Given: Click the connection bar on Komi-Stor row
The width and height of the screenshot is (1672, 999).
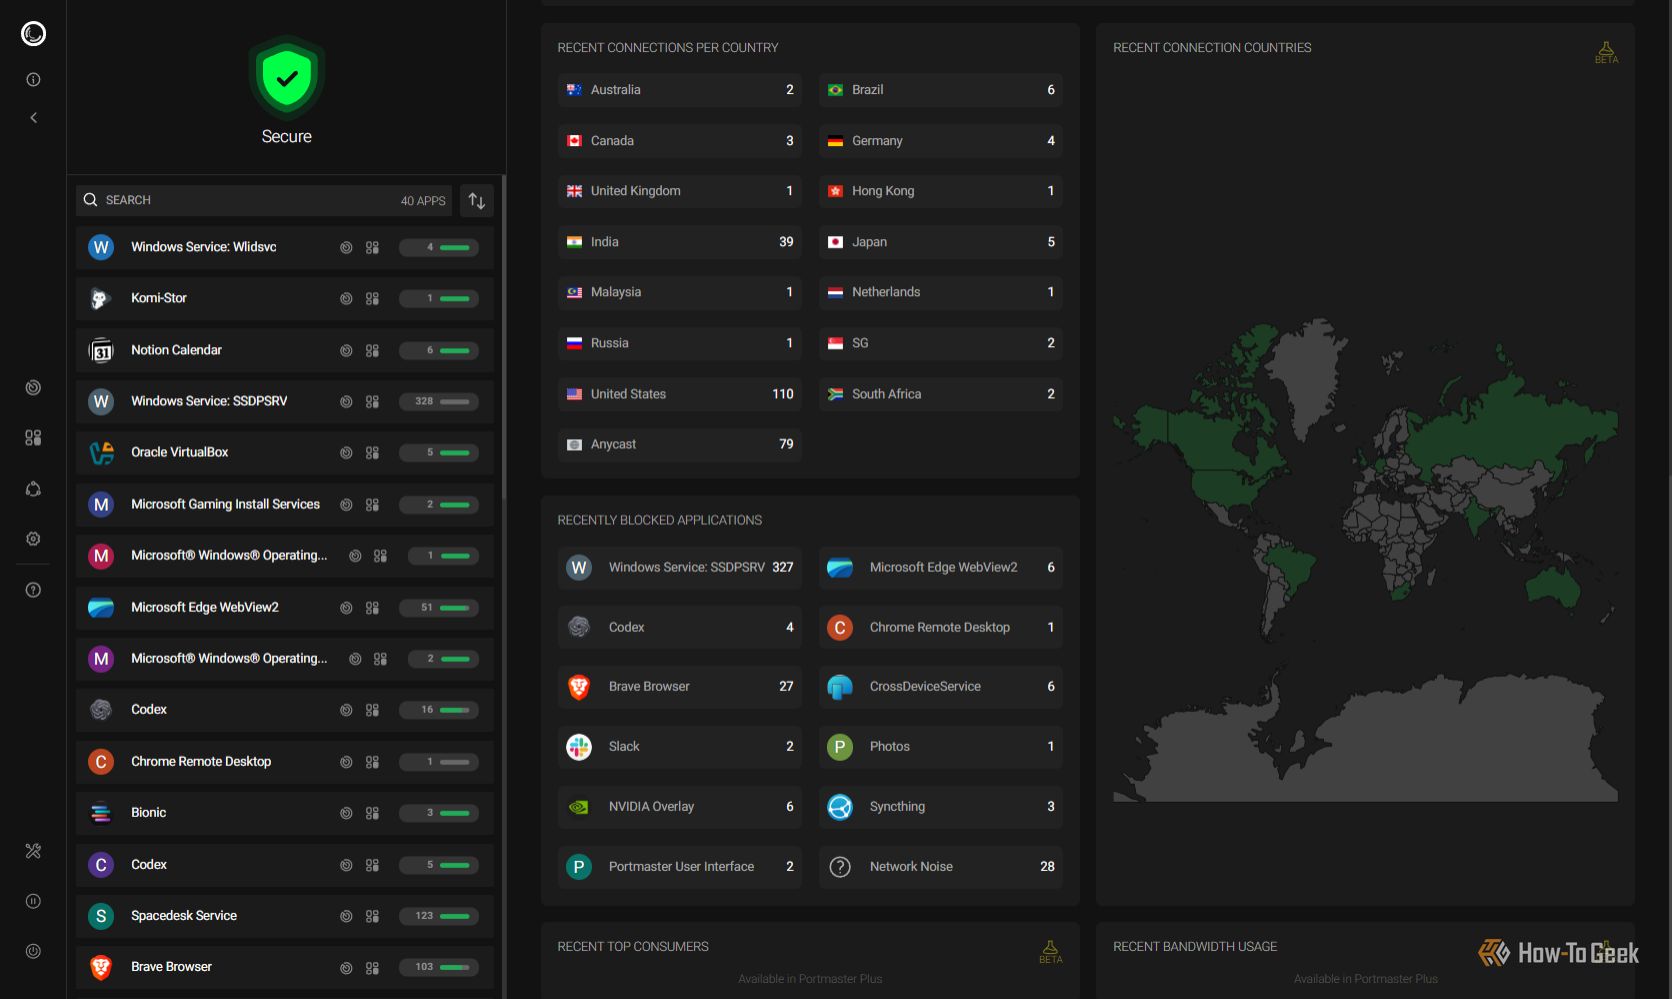Looking at the screenshot, I should click(x=439, y=298).
